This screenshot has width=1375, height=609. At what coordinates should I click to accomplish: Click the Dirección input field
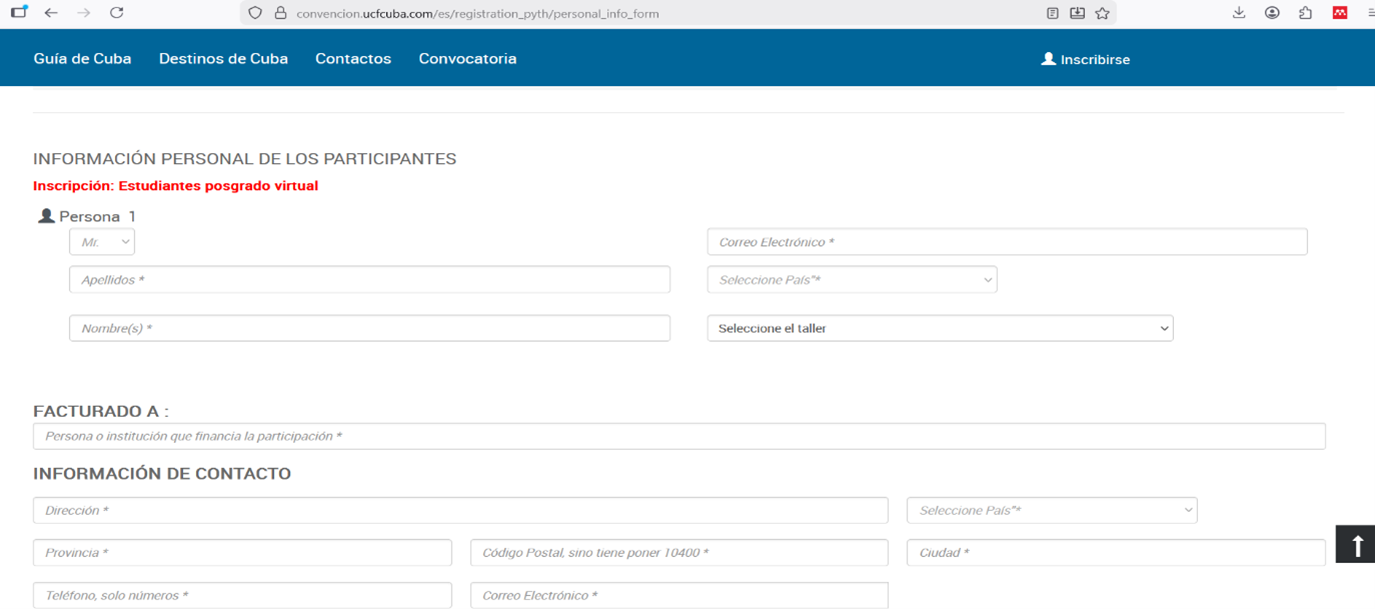click(x=461, y=510)
